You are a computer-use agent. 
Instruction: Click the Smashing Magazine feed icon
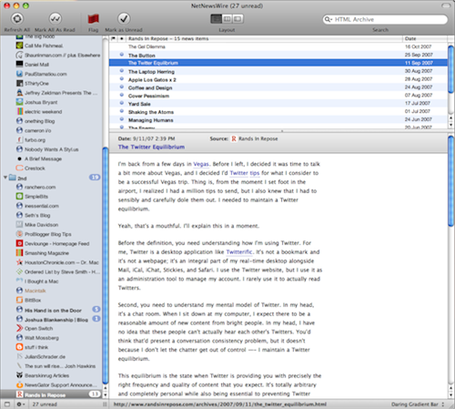coord(20,253)
